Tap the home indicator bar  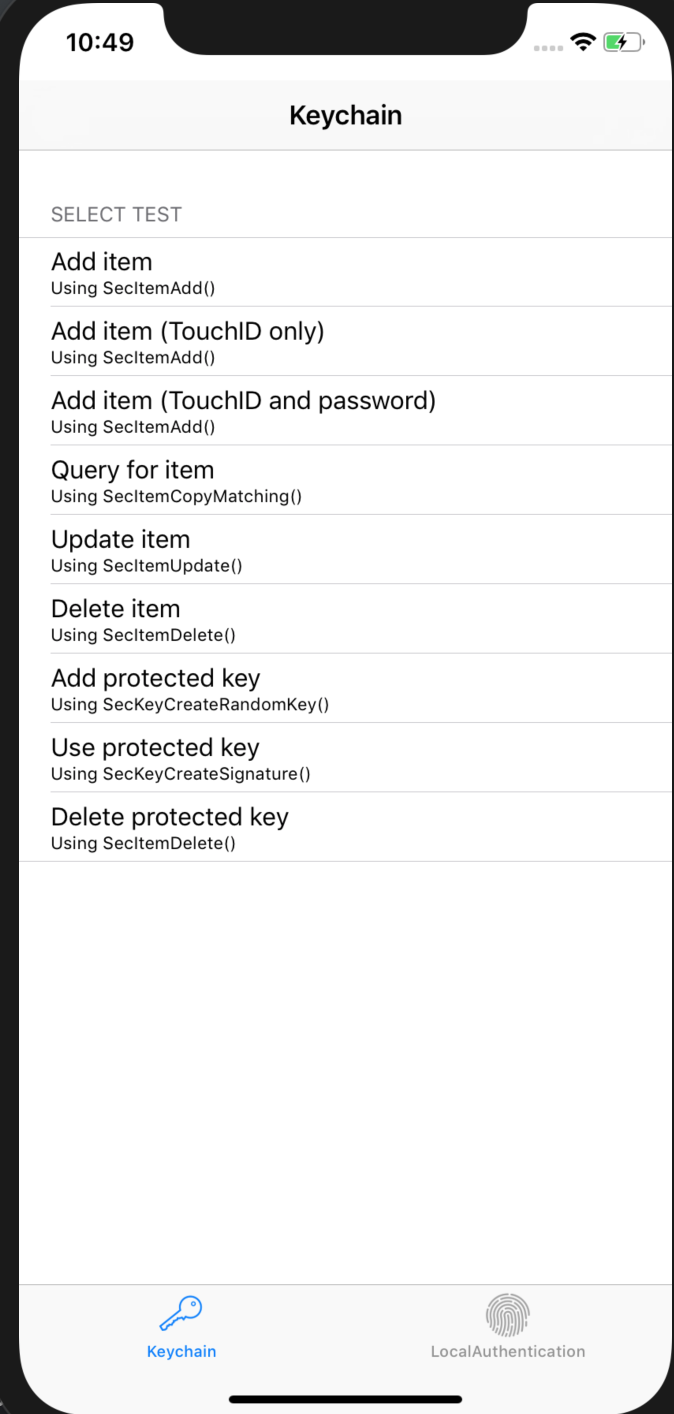345,1398
